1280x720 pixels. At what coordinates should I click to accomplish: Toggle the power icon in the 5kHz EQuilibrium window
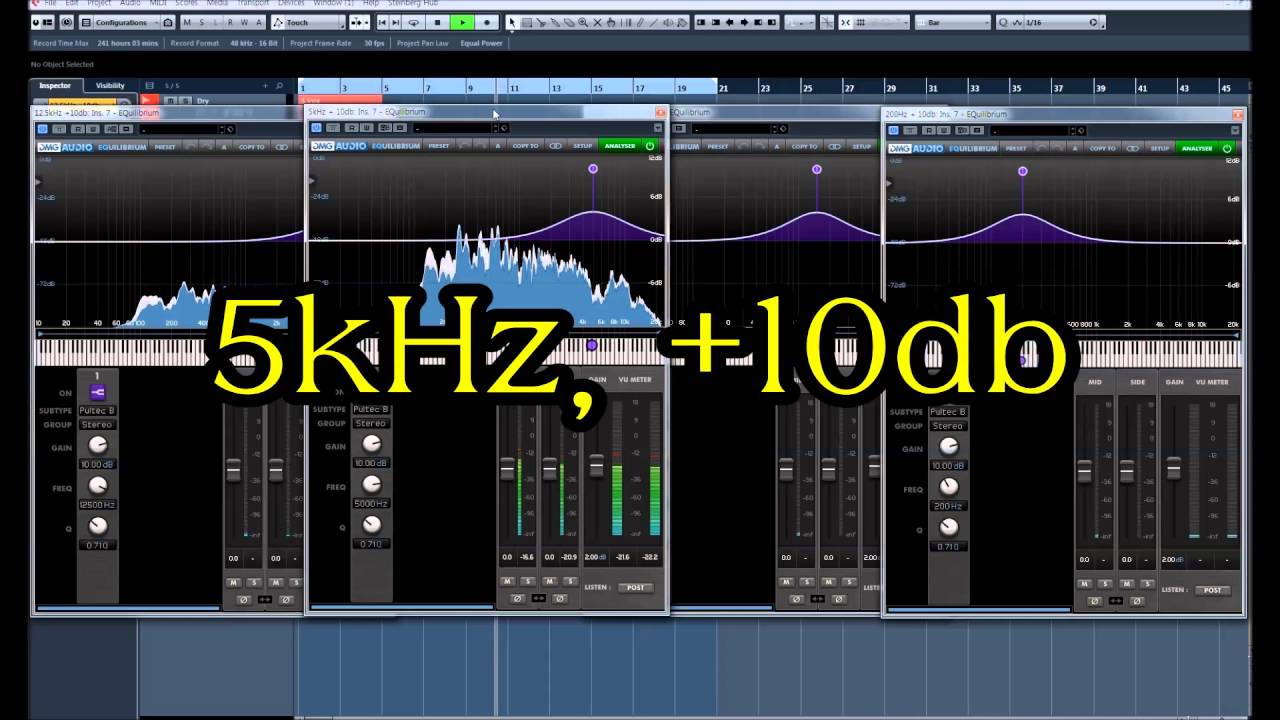tap(650, 146)
